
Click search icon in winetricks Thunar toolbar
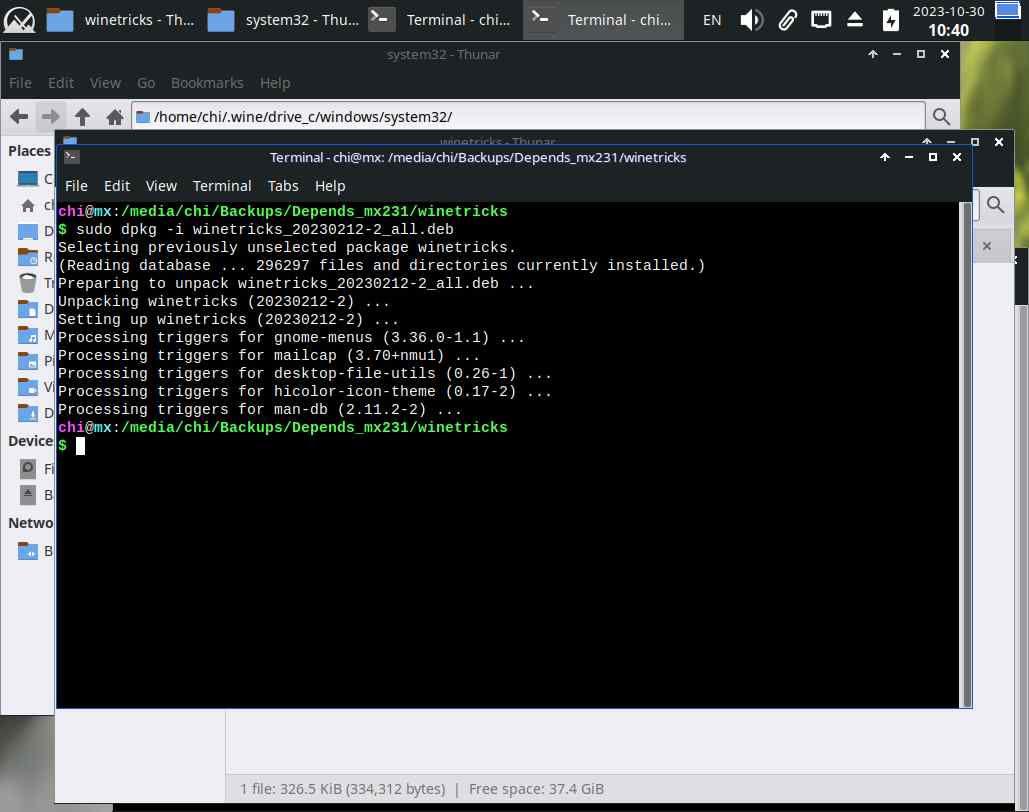pyautogui.click(x=996, y=205)
